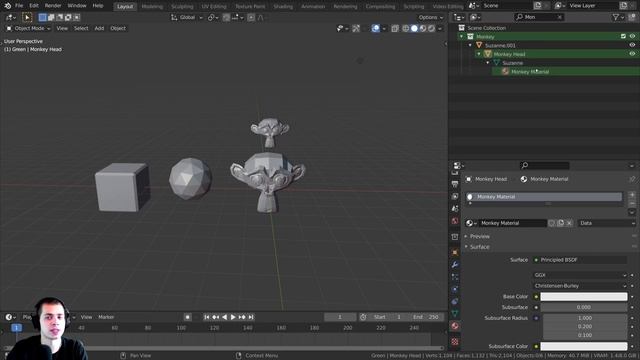Open the Physics properties tab
Screen dimensions: 640x360
click(455, 289)
